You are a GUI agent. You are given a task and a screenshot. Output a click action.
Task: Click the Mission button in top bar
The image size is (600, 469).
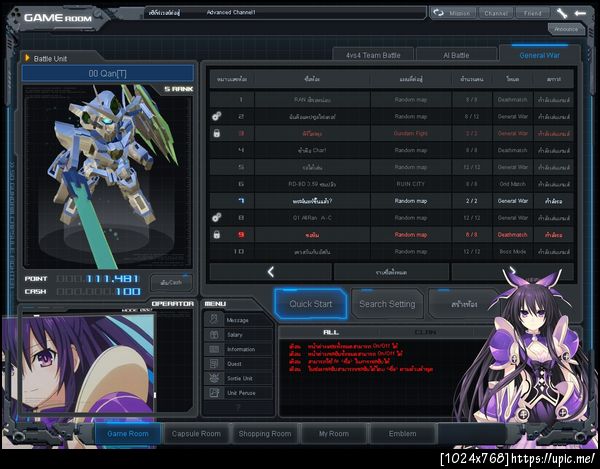pos(460,13)
